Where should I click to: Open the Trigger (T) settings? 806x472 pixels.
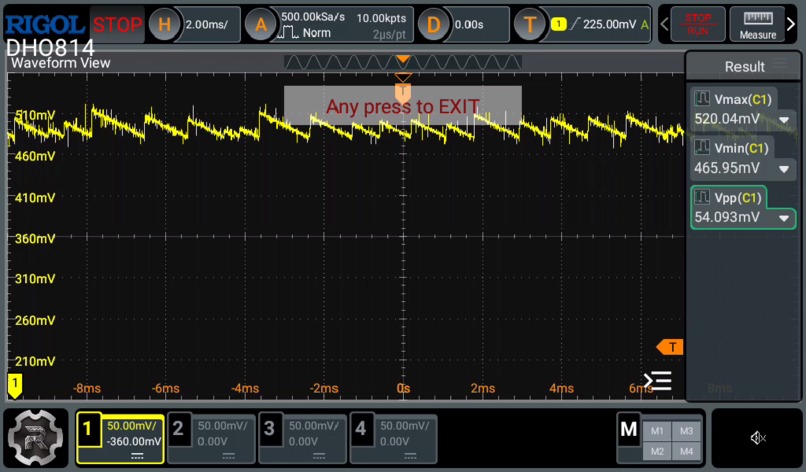530,24
